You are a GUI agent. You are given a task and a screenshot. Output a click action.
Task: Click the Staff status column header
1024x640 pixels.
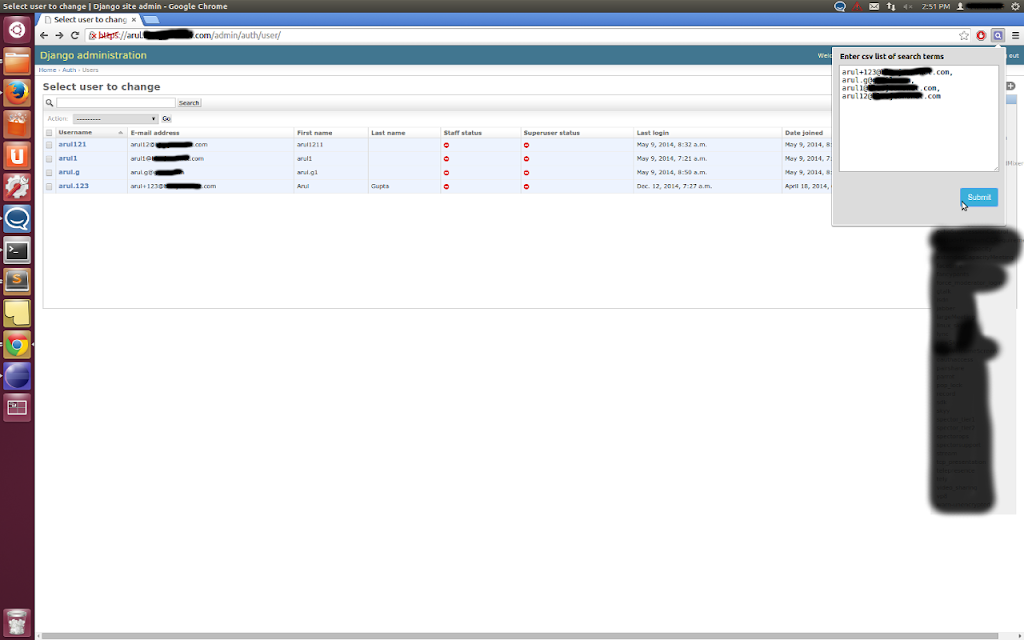[x=462, y=133]
